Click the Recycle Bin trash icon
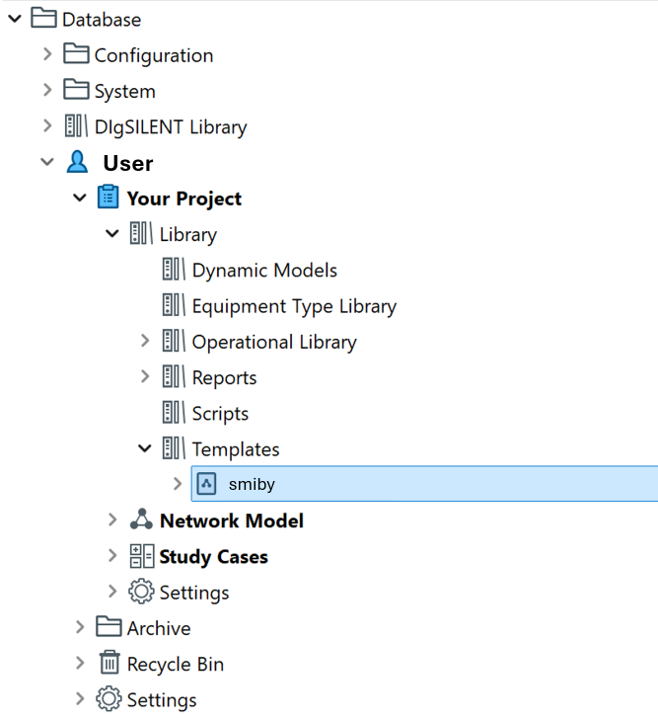The height and width of the screenshot is (720, 658). tap(108, 664)
